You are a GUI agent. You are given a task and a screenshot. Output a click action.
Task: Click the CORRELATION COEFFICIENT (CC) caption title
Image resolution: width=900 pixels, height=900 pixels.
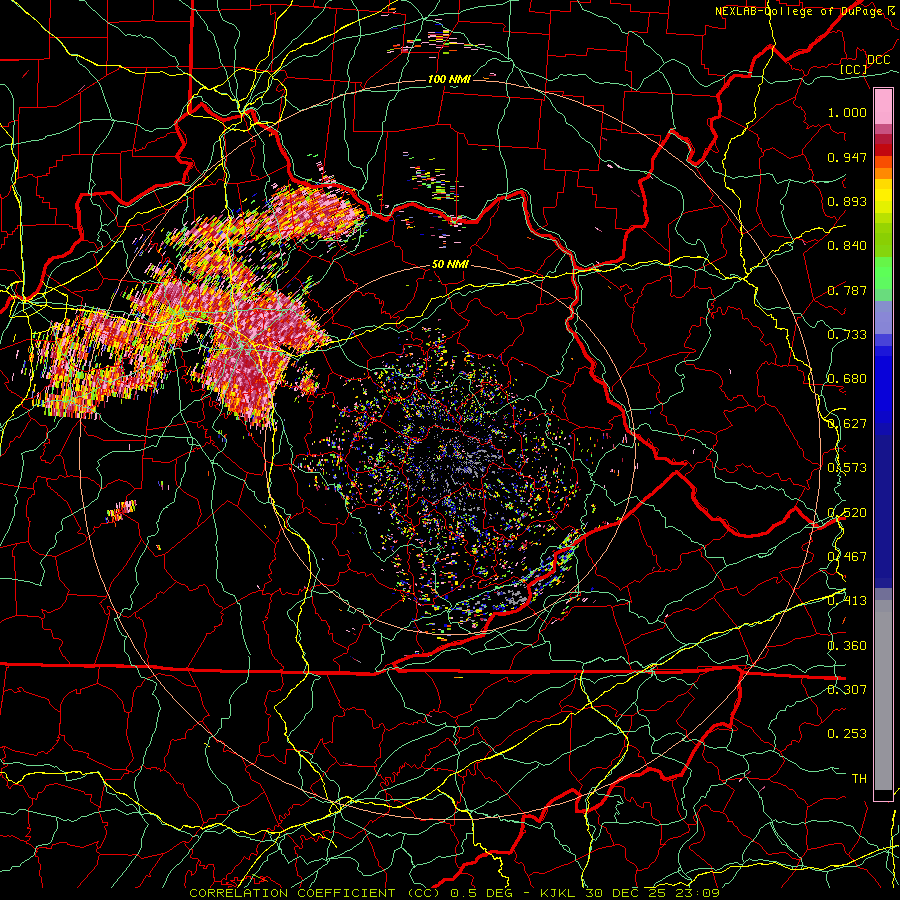tap(317, 893)
